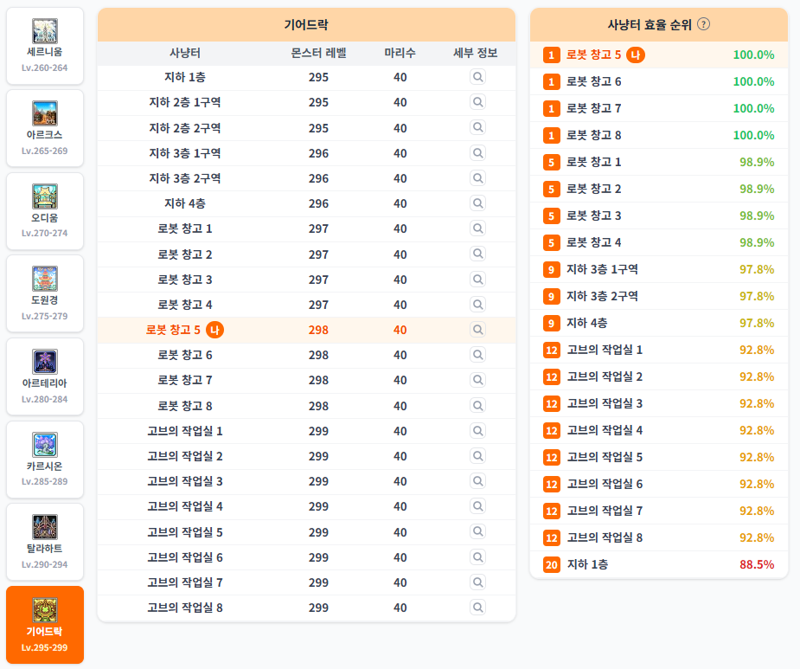Image resolution: width=800 pixels, height=669 pixels.
Task: Select the 세르니움 Lv.260-264 region tab
Action: click(x=45, y=46)
